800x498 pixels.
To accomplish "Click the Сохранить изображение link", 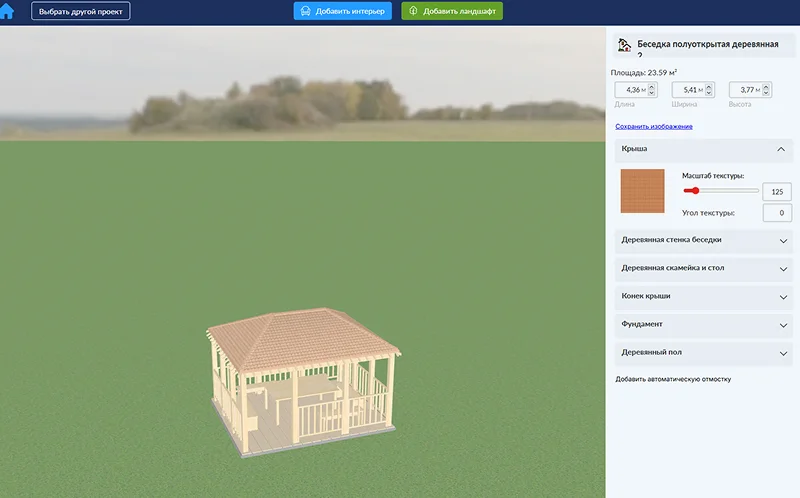I will tap(654, 127).
